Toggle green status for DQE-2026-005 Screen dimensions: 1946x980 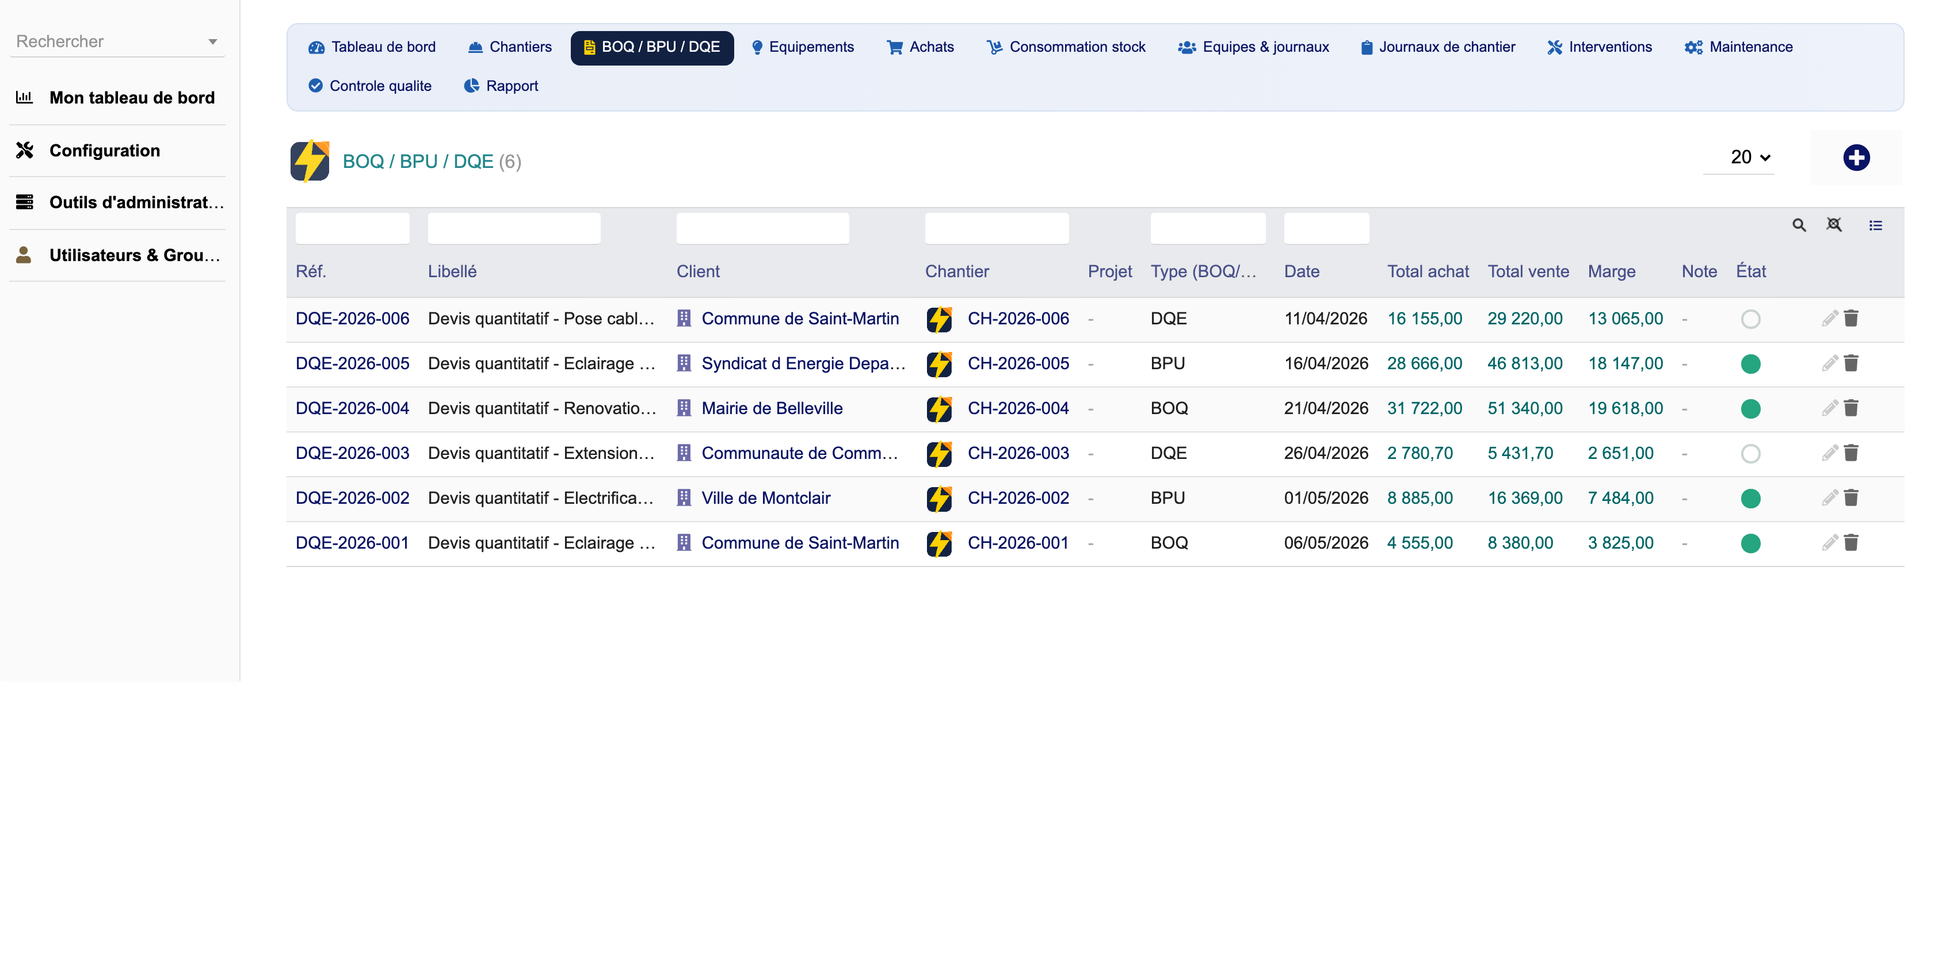click(1750, 365)
